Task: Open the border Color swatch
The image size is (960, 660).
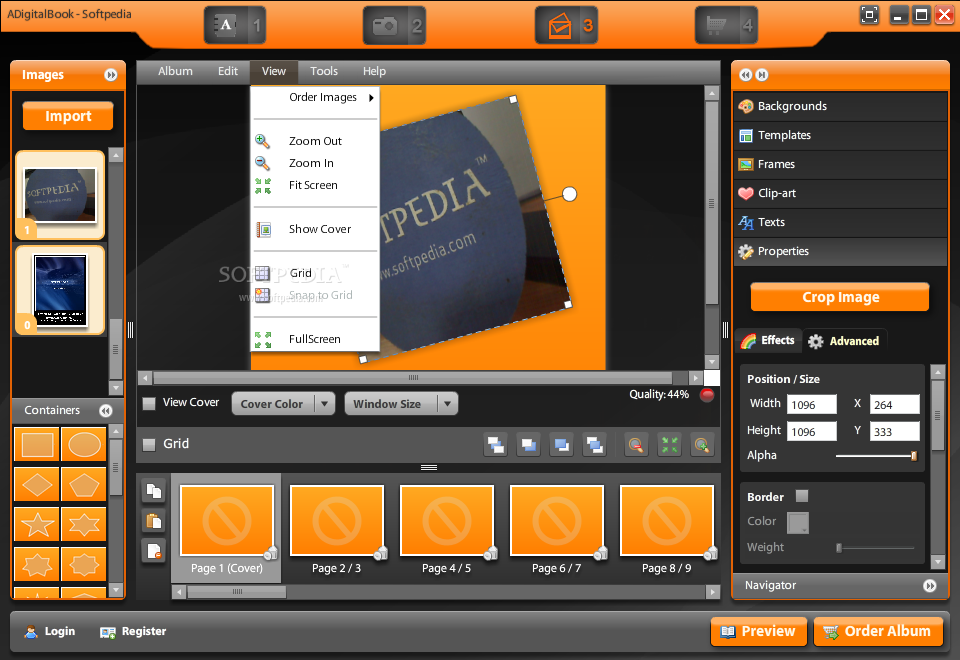Action: pyautogui.click(x=798, y=522)
